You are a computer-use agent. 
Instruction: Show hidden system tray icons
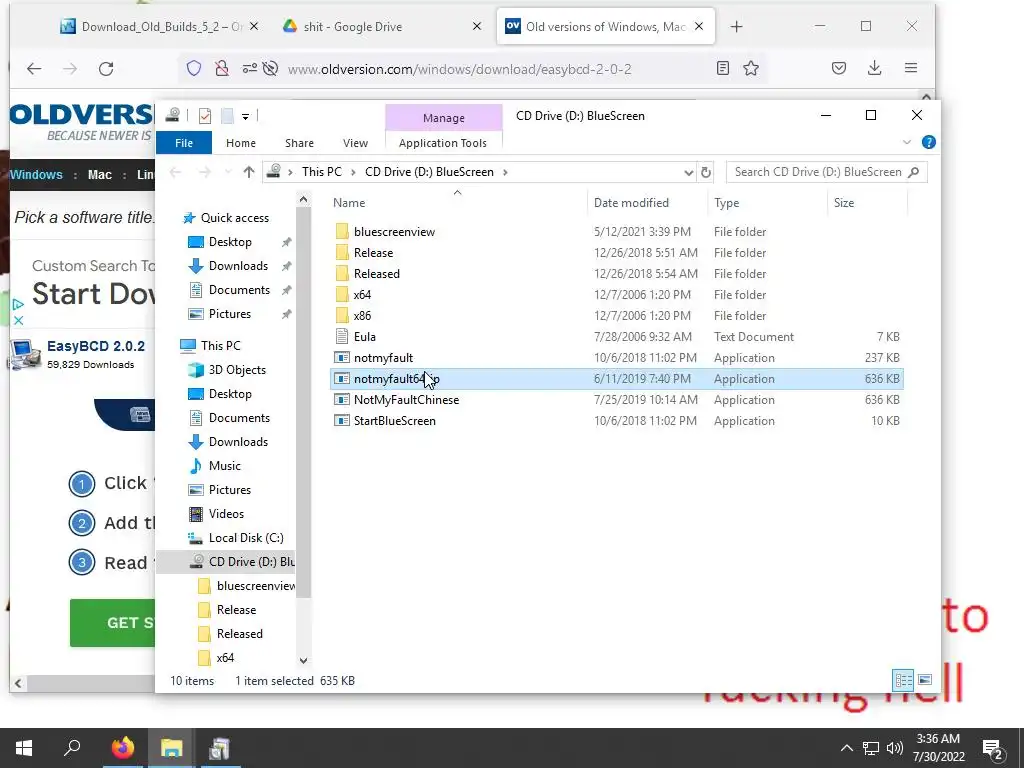click(x=846, y=748)
